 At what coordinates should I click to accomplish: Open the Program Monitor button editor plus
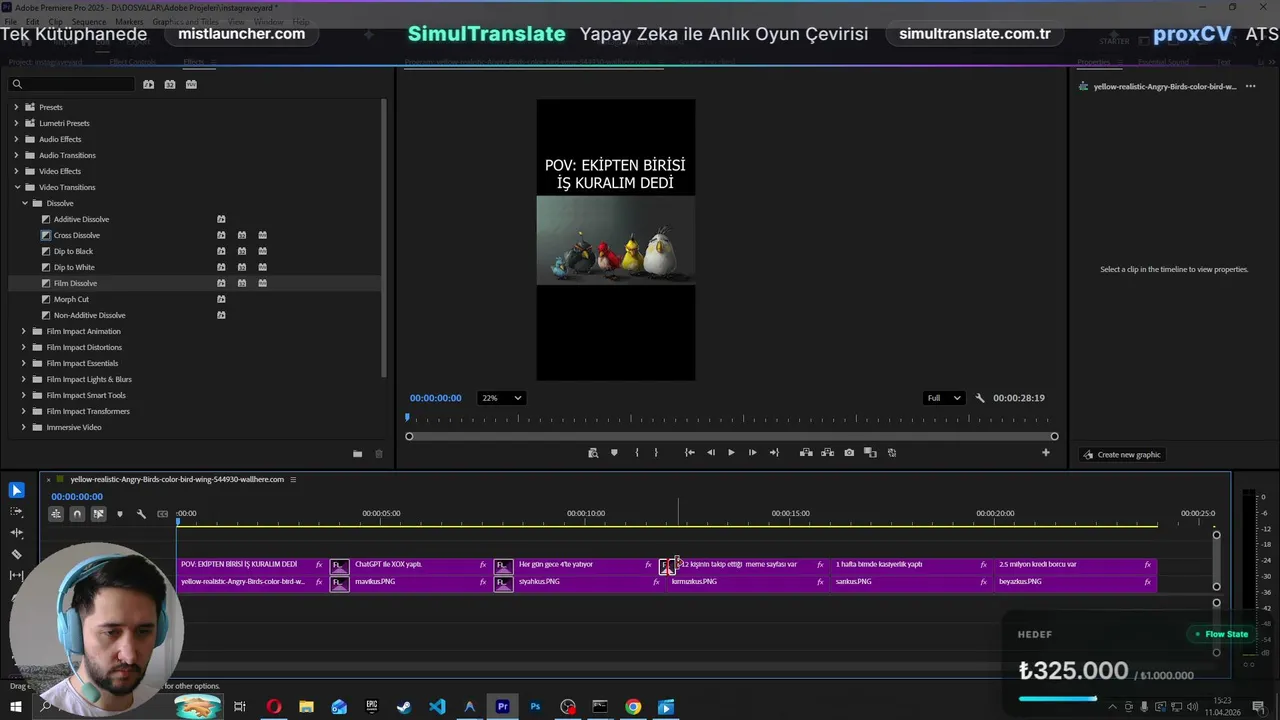(1046, 453)
